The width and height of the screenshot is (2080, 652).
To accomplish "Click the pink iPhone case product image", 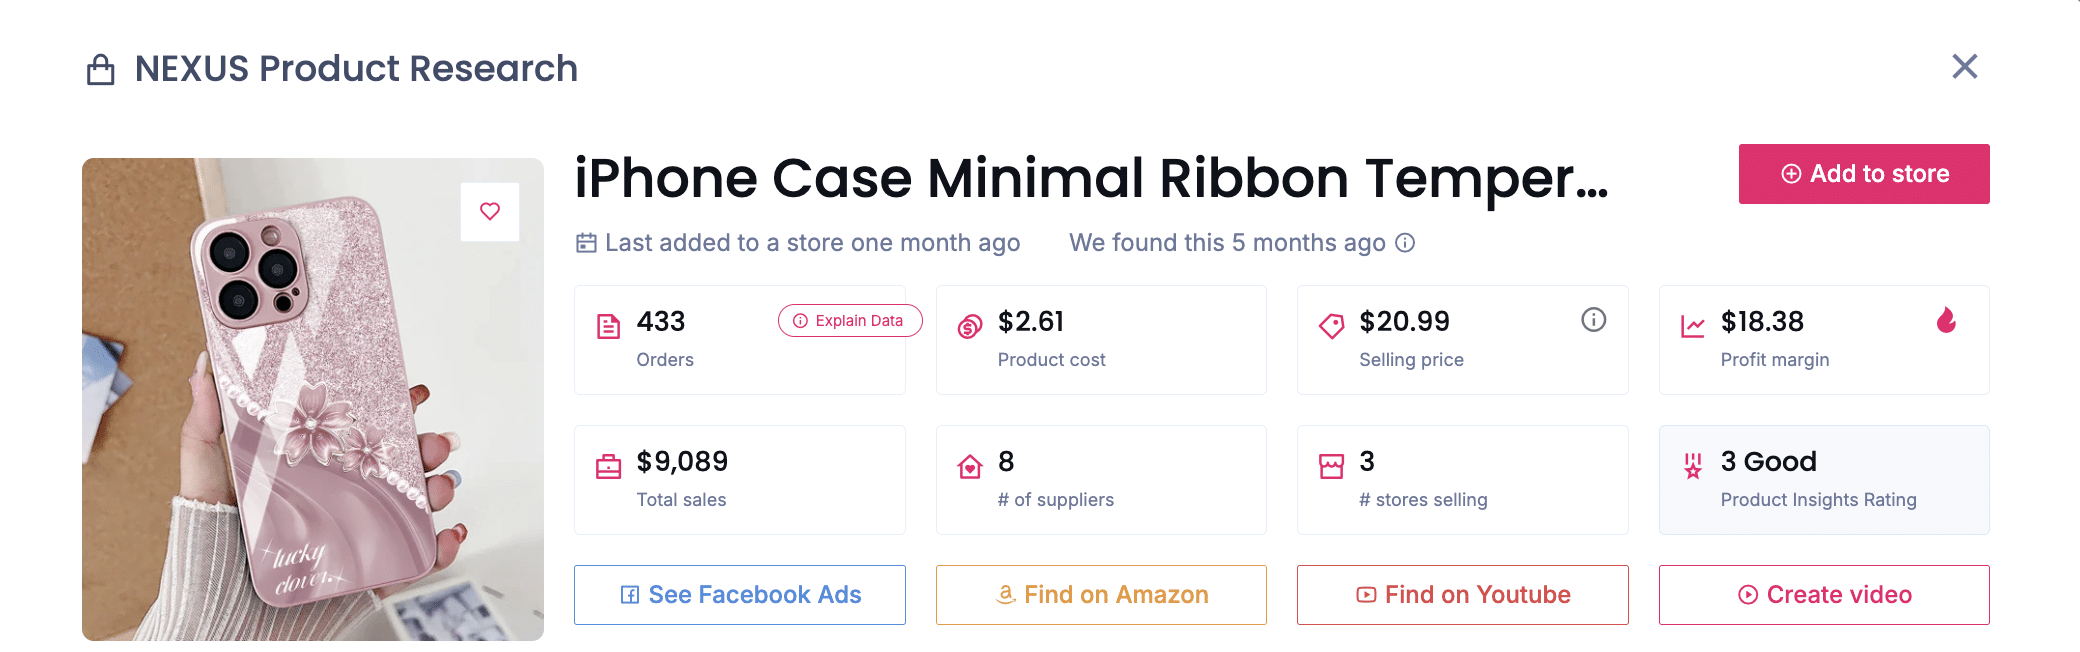I will pos(313,420).
